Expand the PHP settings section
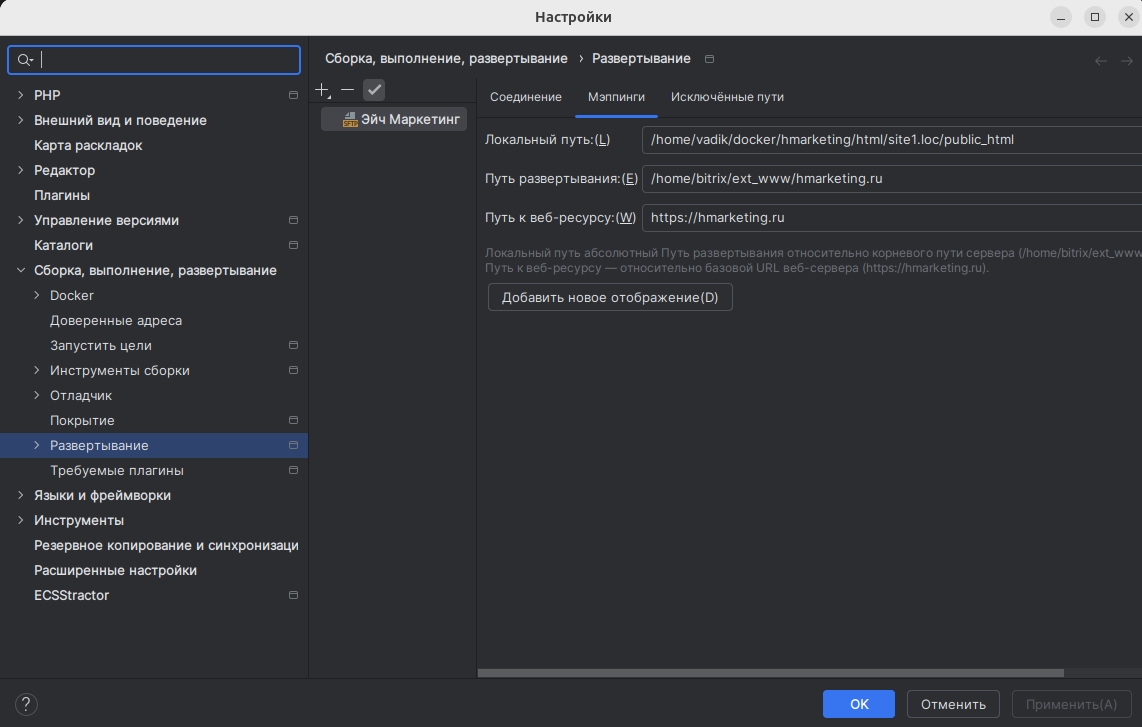 tap(21, 95)
